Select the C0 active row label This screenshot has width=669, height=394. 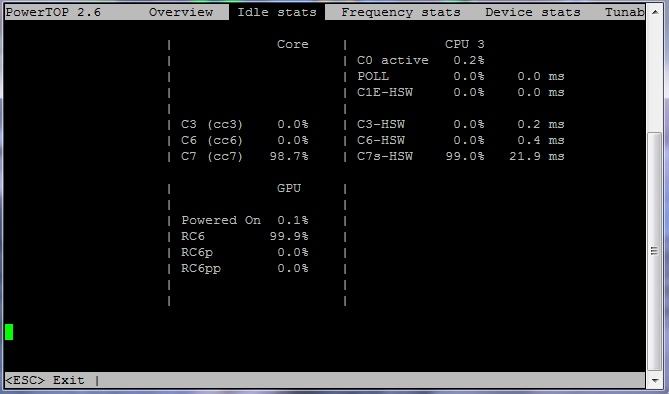[393, 60]
